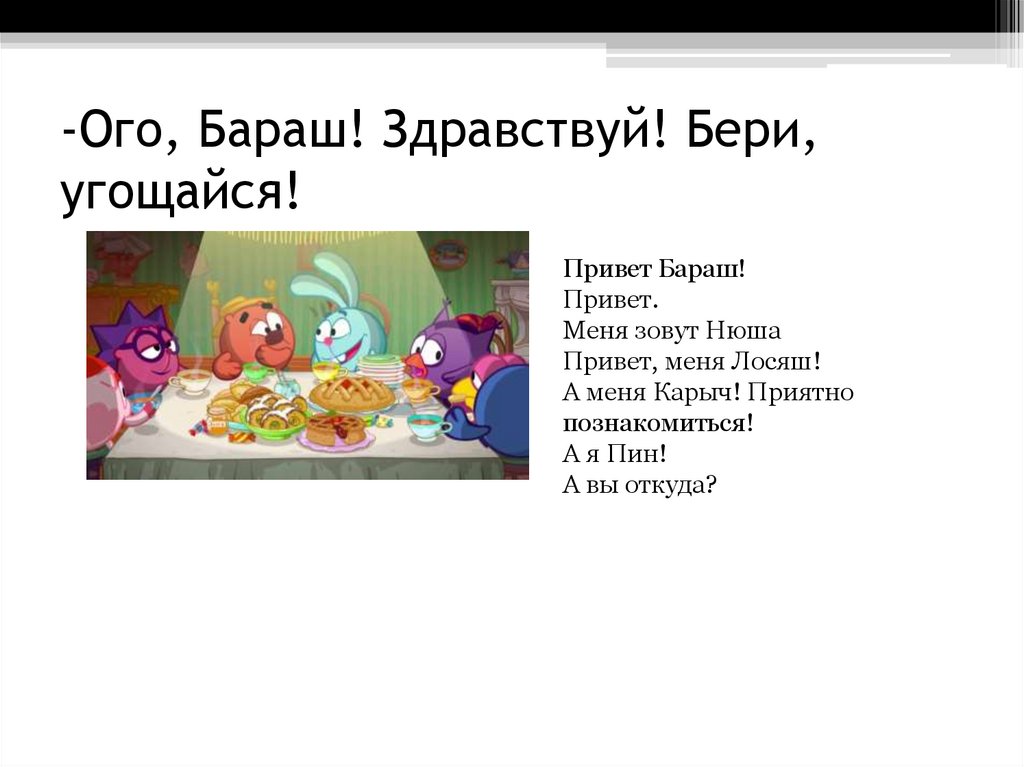The height and width of the screenshot is (767, 1024).
Task: Click the line "Привет."
Action: coord(611,300)
